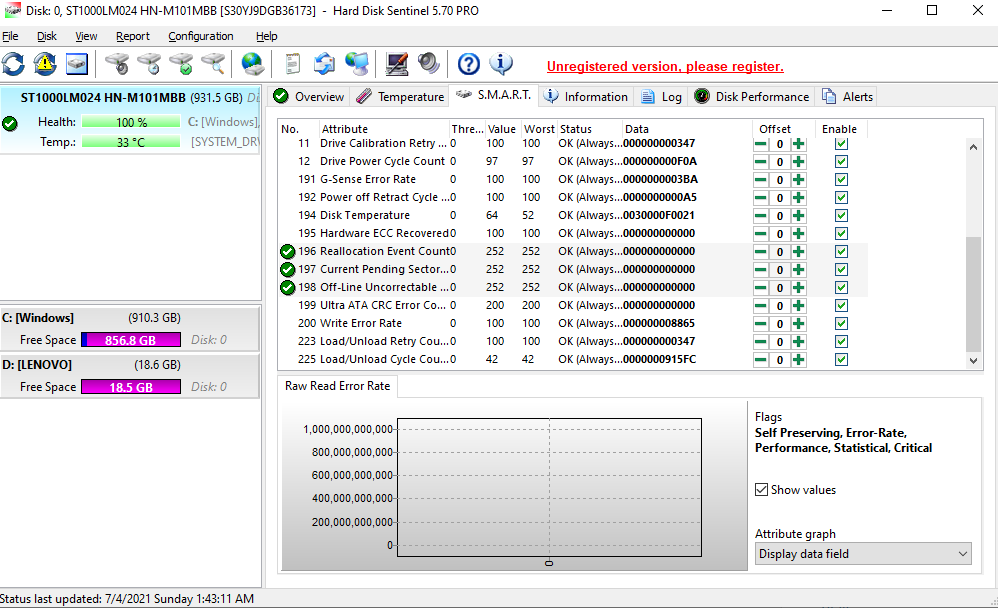Click the first disk test toolbar icon

117,64
